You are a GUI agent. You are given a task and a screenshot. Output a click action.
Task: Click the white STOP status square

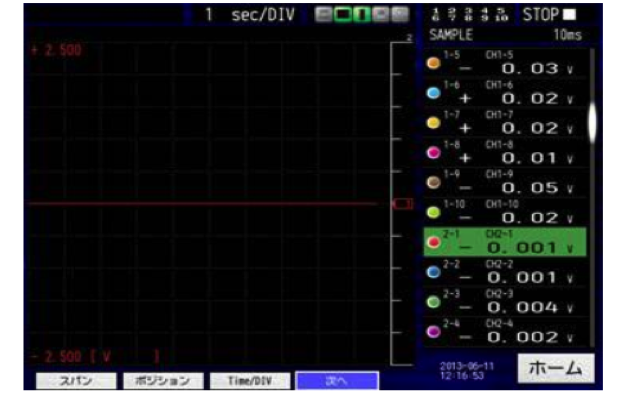tap(570, 15)
